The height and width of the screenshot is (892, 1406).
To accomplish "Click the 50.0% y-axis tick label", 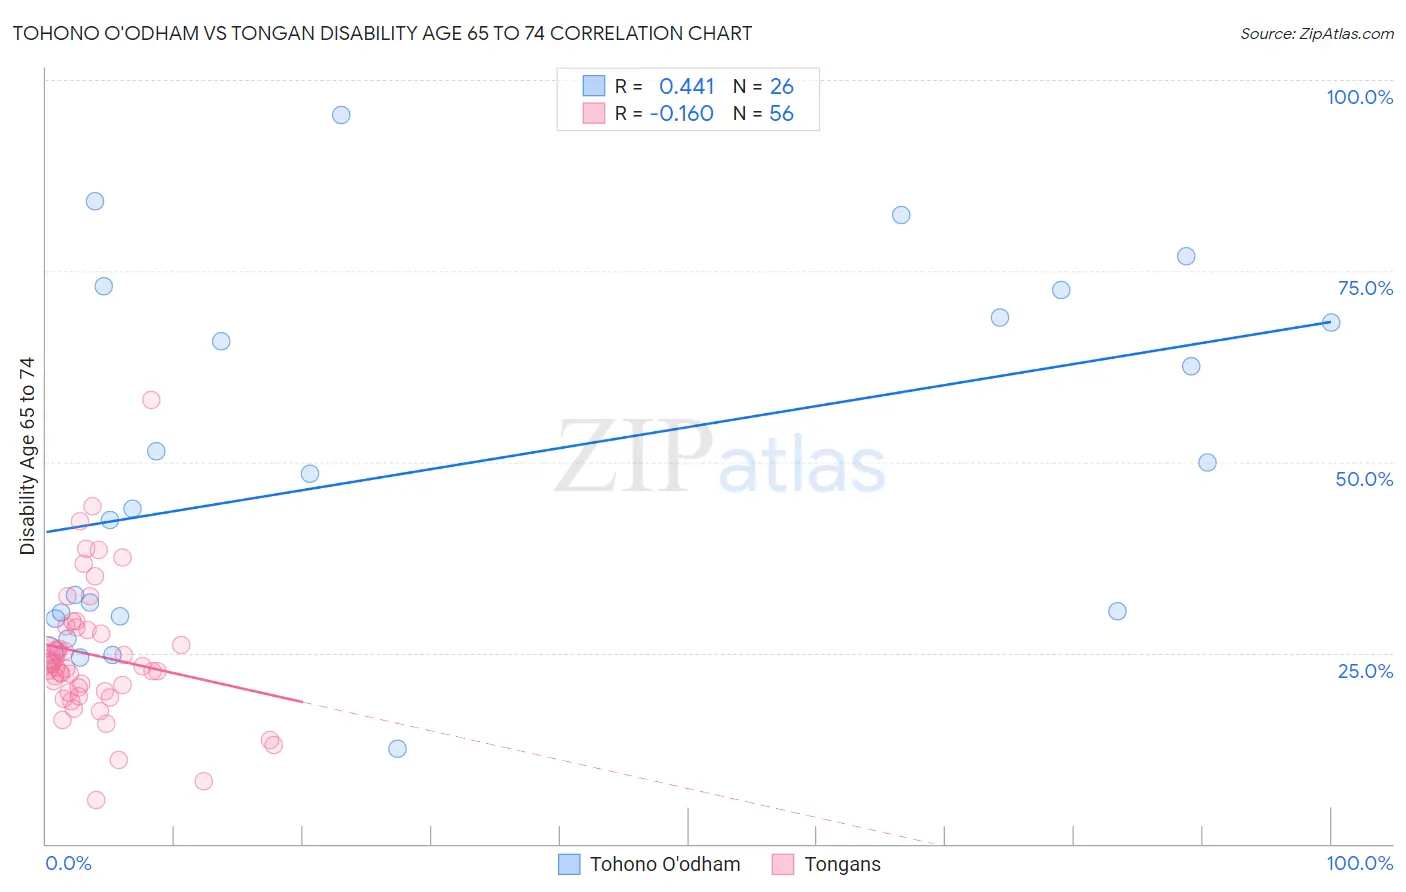I will pos(1364,479).
